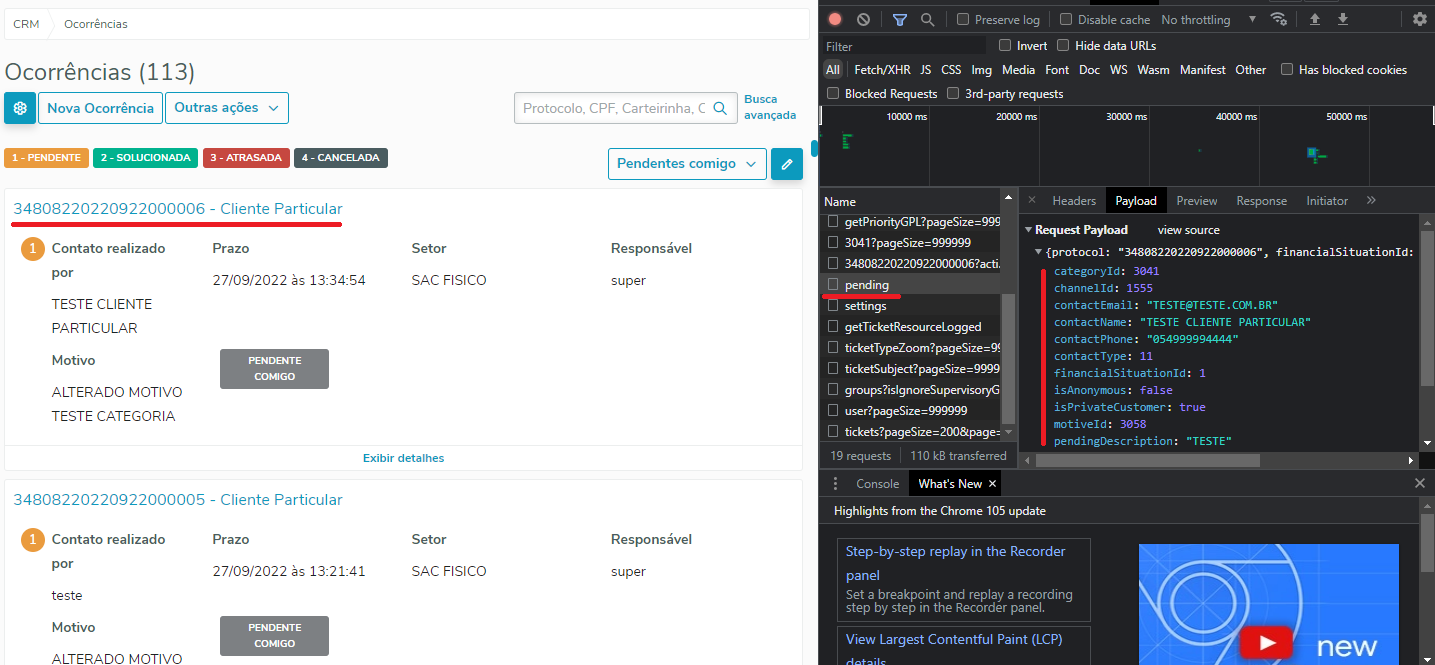Open Step-by-step replay in Recorder link

(955, 563)
